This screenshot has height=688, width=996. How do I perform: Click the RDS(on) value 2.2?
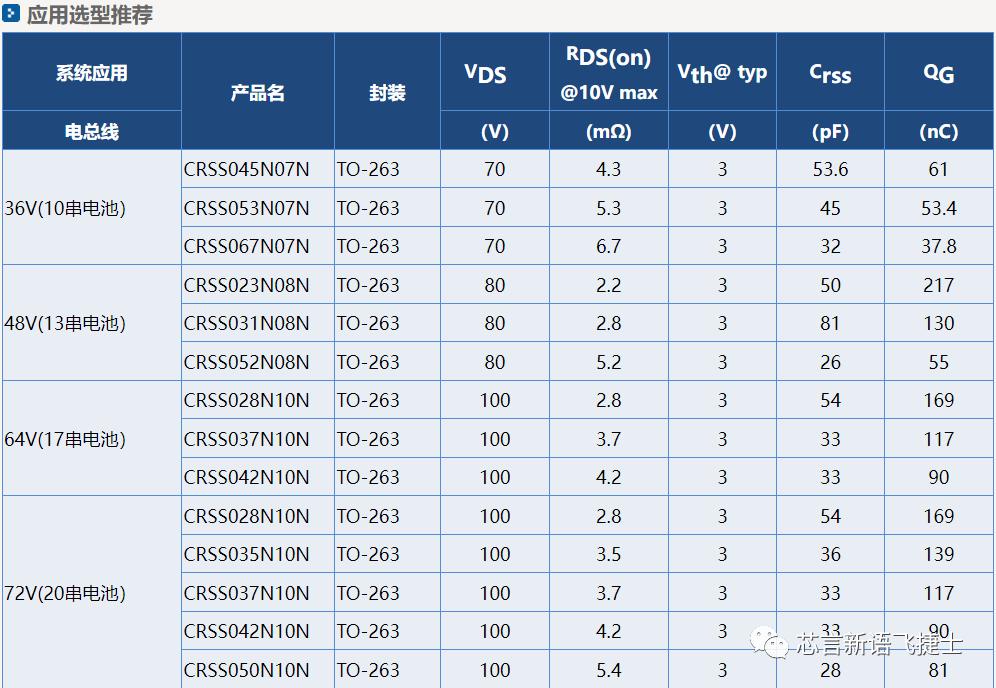[x=609, y=285]
